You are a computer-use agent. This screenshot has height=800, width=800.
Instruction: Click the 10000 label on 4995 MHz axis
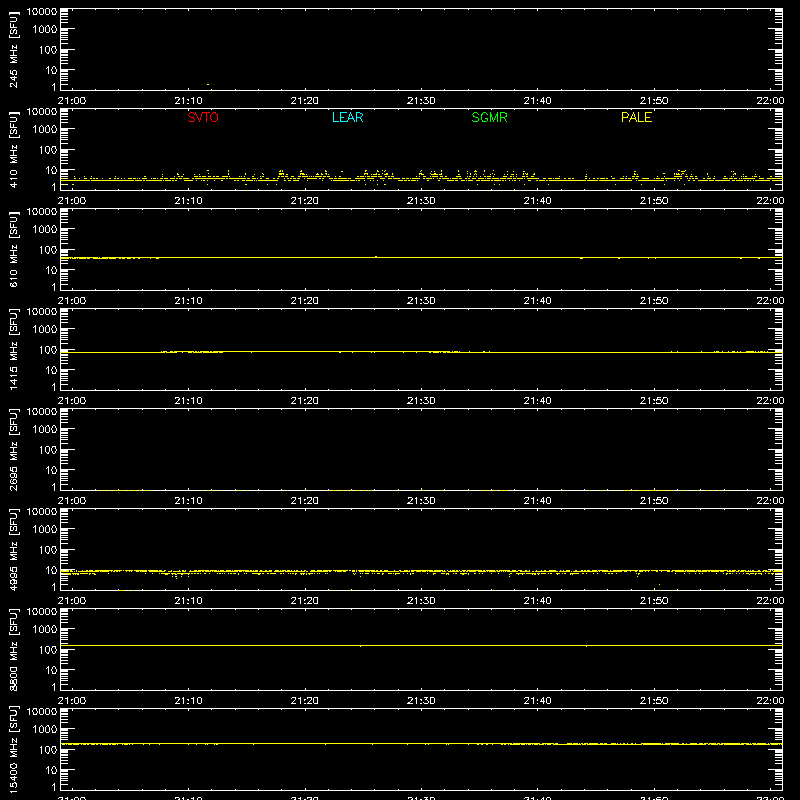click(x=42, y=512)
